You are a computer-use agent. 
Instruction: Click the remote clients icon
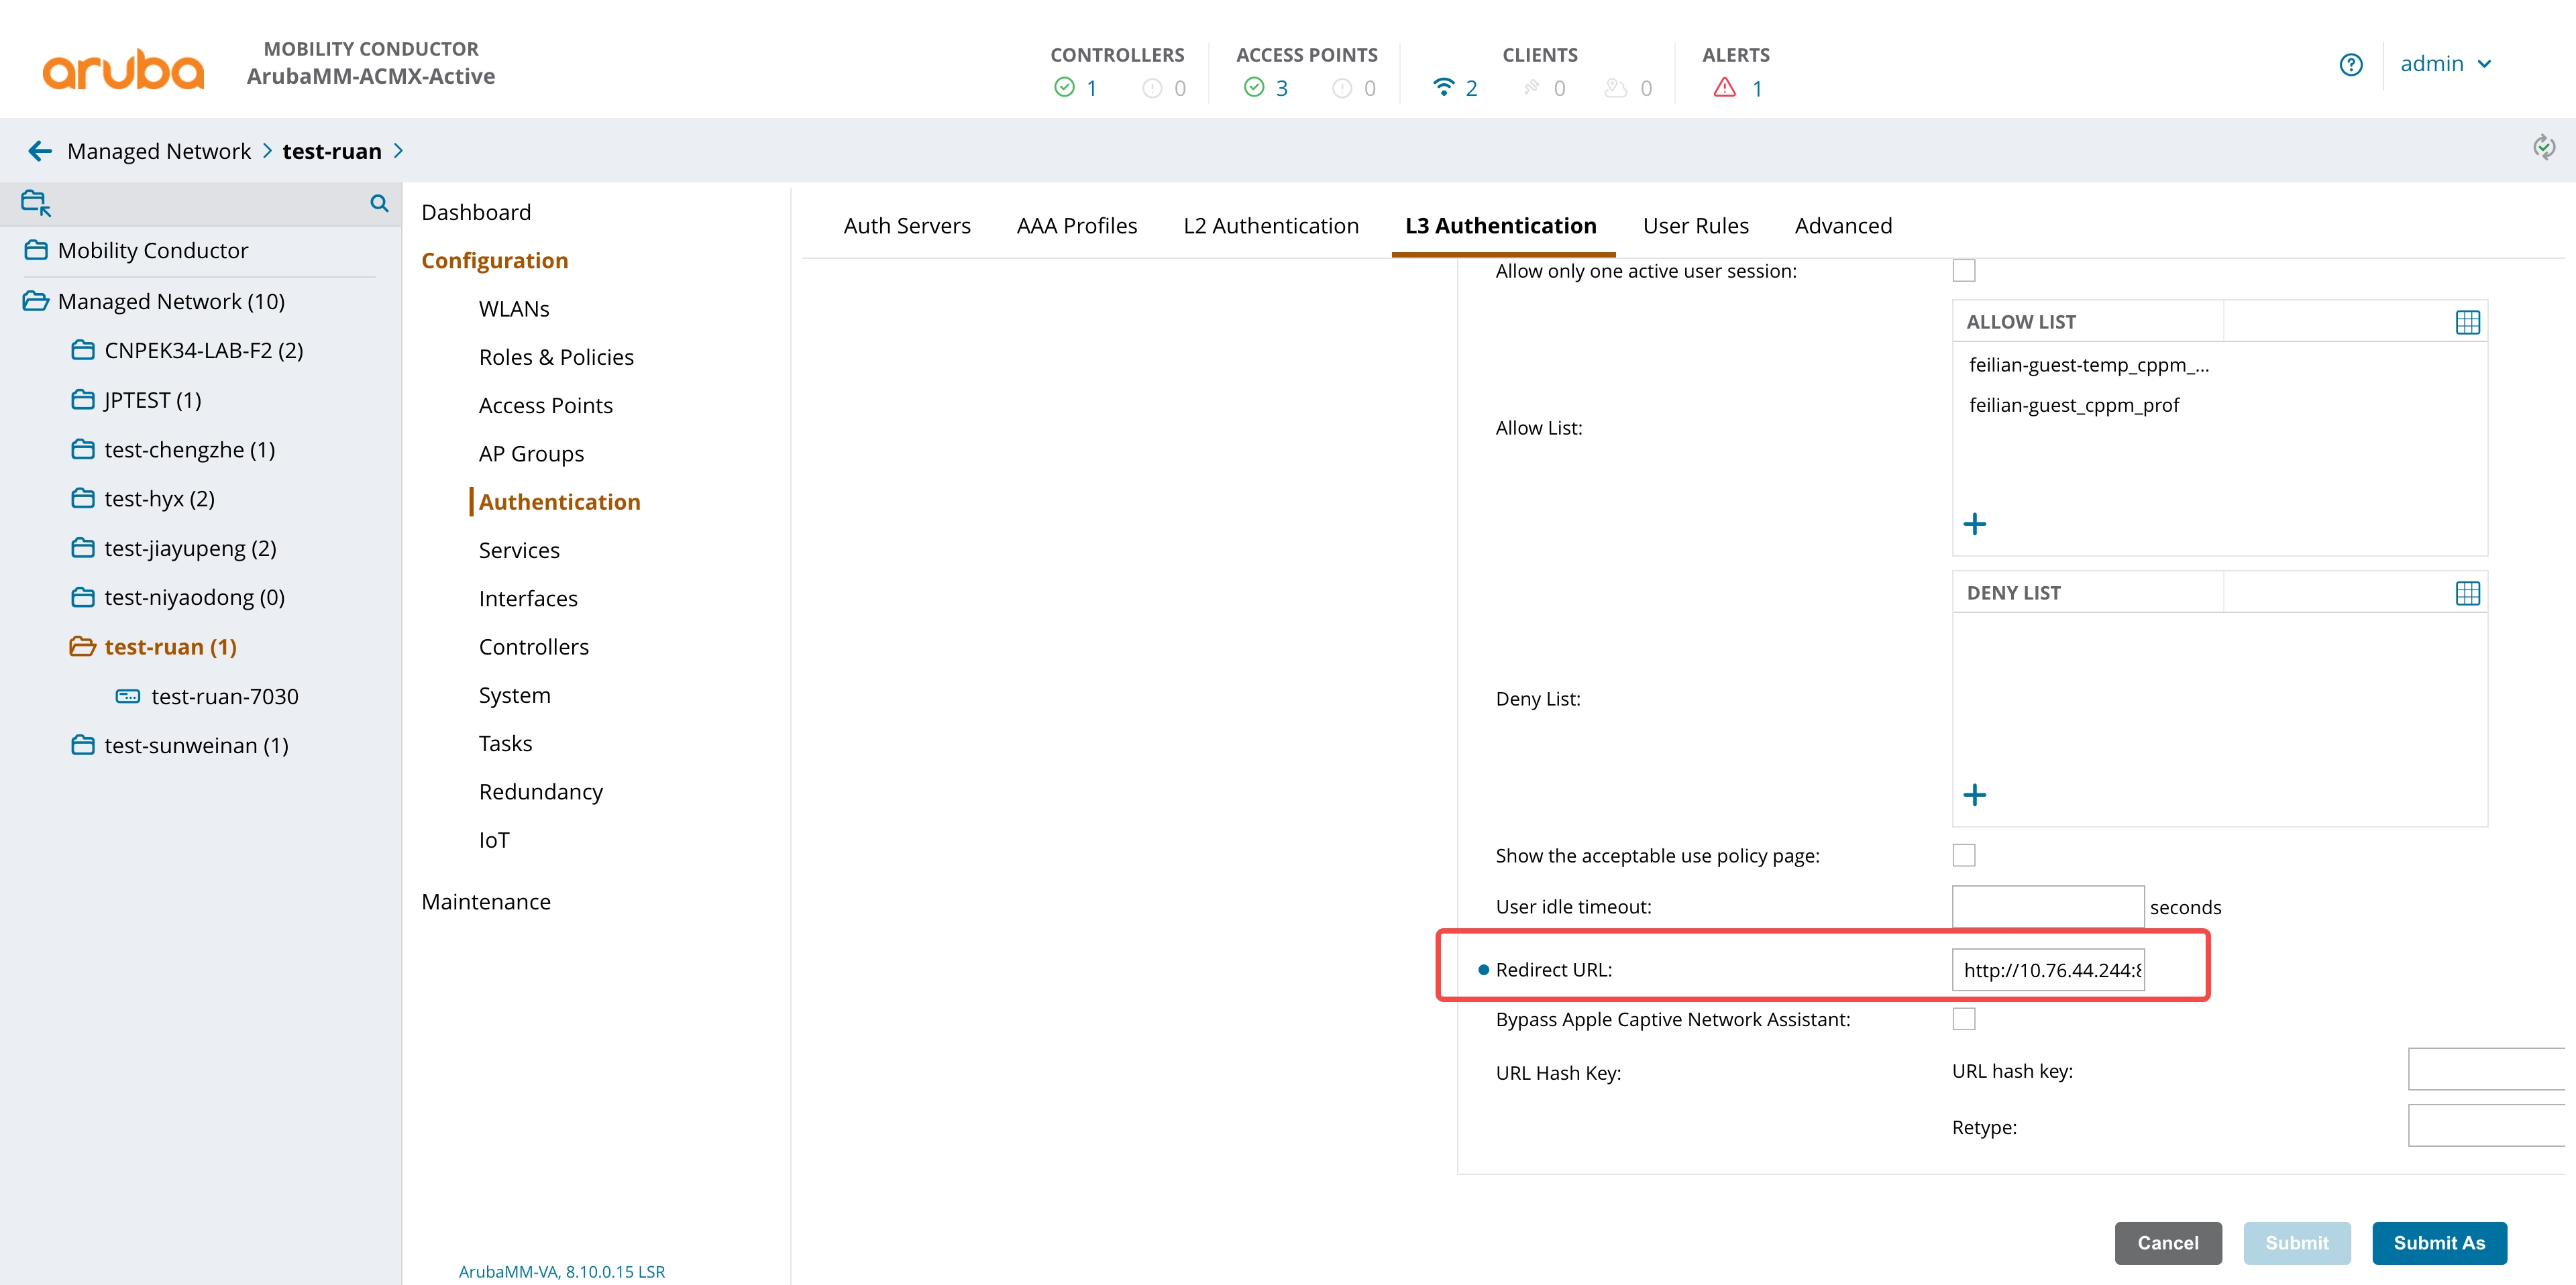(1616, 88)
